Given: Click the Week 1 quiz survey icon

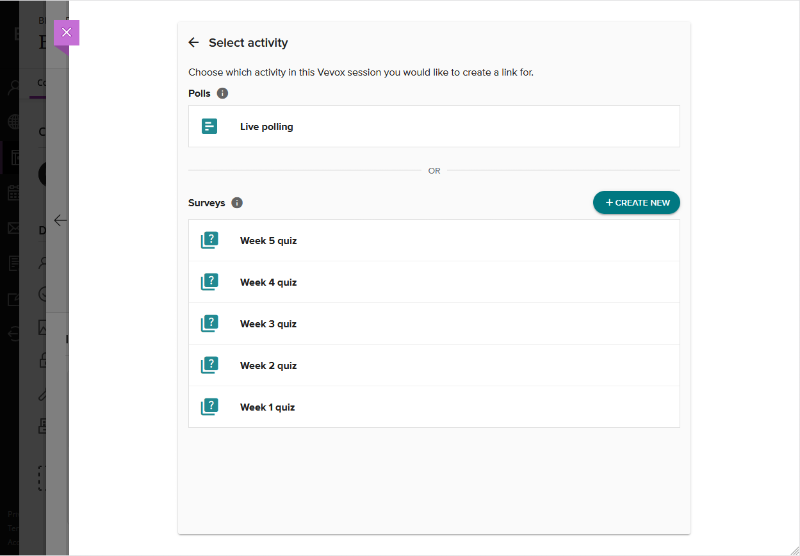Looking at the screenshot, I should (x=209, y=407).
